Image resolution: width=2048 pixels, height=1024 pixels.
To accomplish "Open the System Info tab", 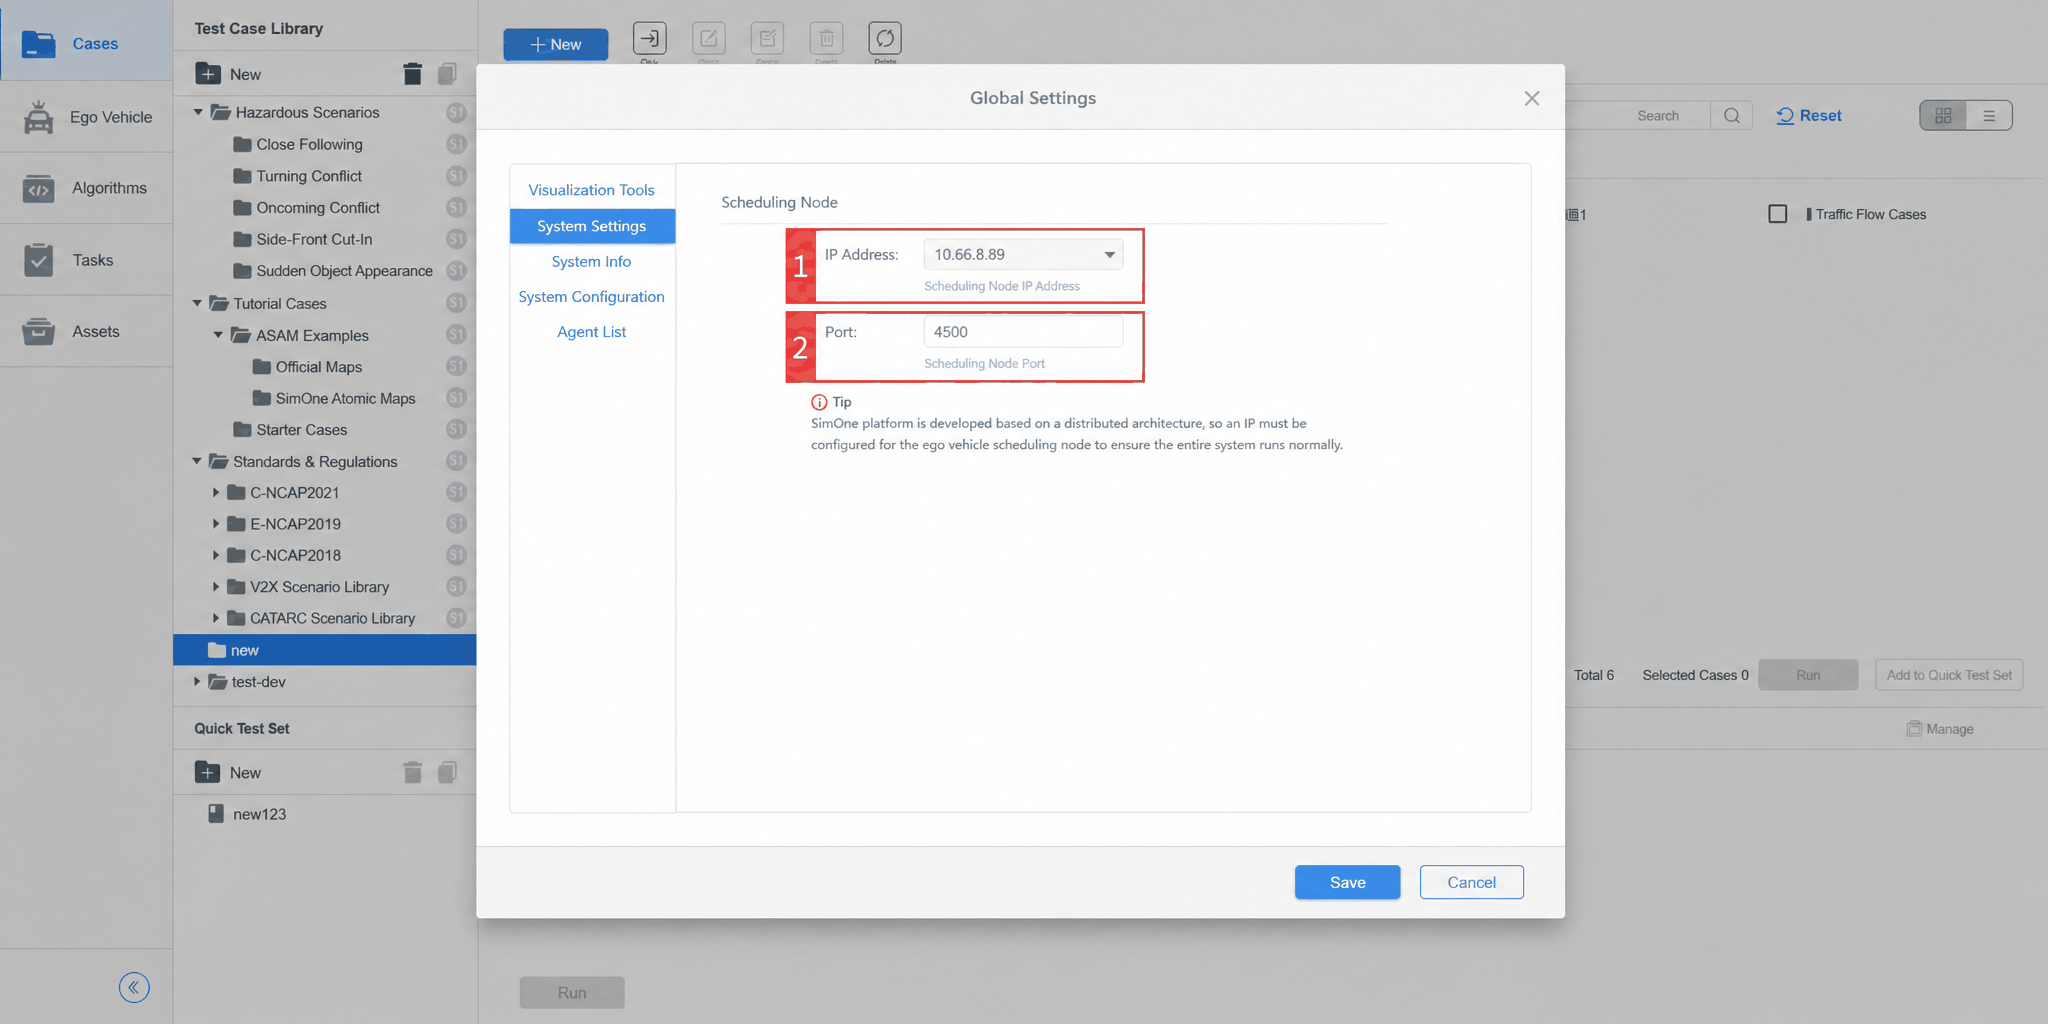I will click(x=592, y=261).
